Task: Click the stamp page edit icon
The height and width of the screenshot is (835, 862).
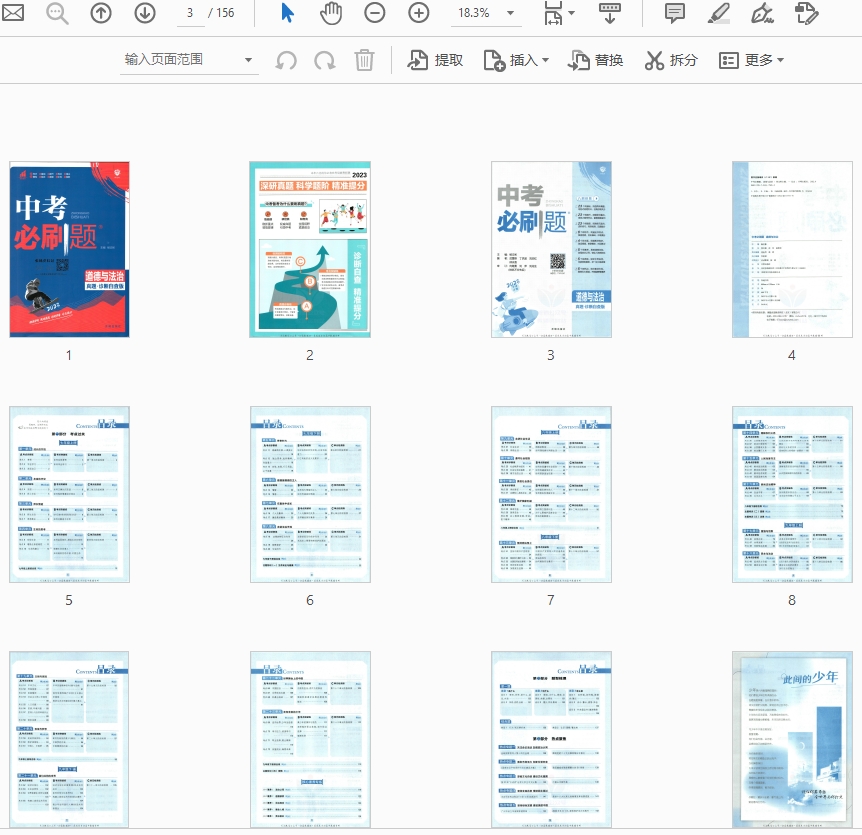Action: (x=806, y=13)
